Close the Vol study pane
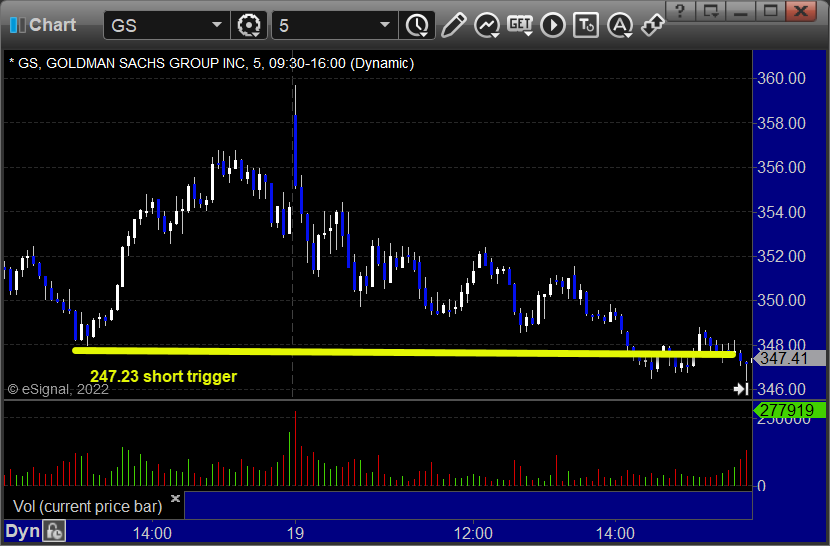 pyautogui.click(x=176, y=498)
